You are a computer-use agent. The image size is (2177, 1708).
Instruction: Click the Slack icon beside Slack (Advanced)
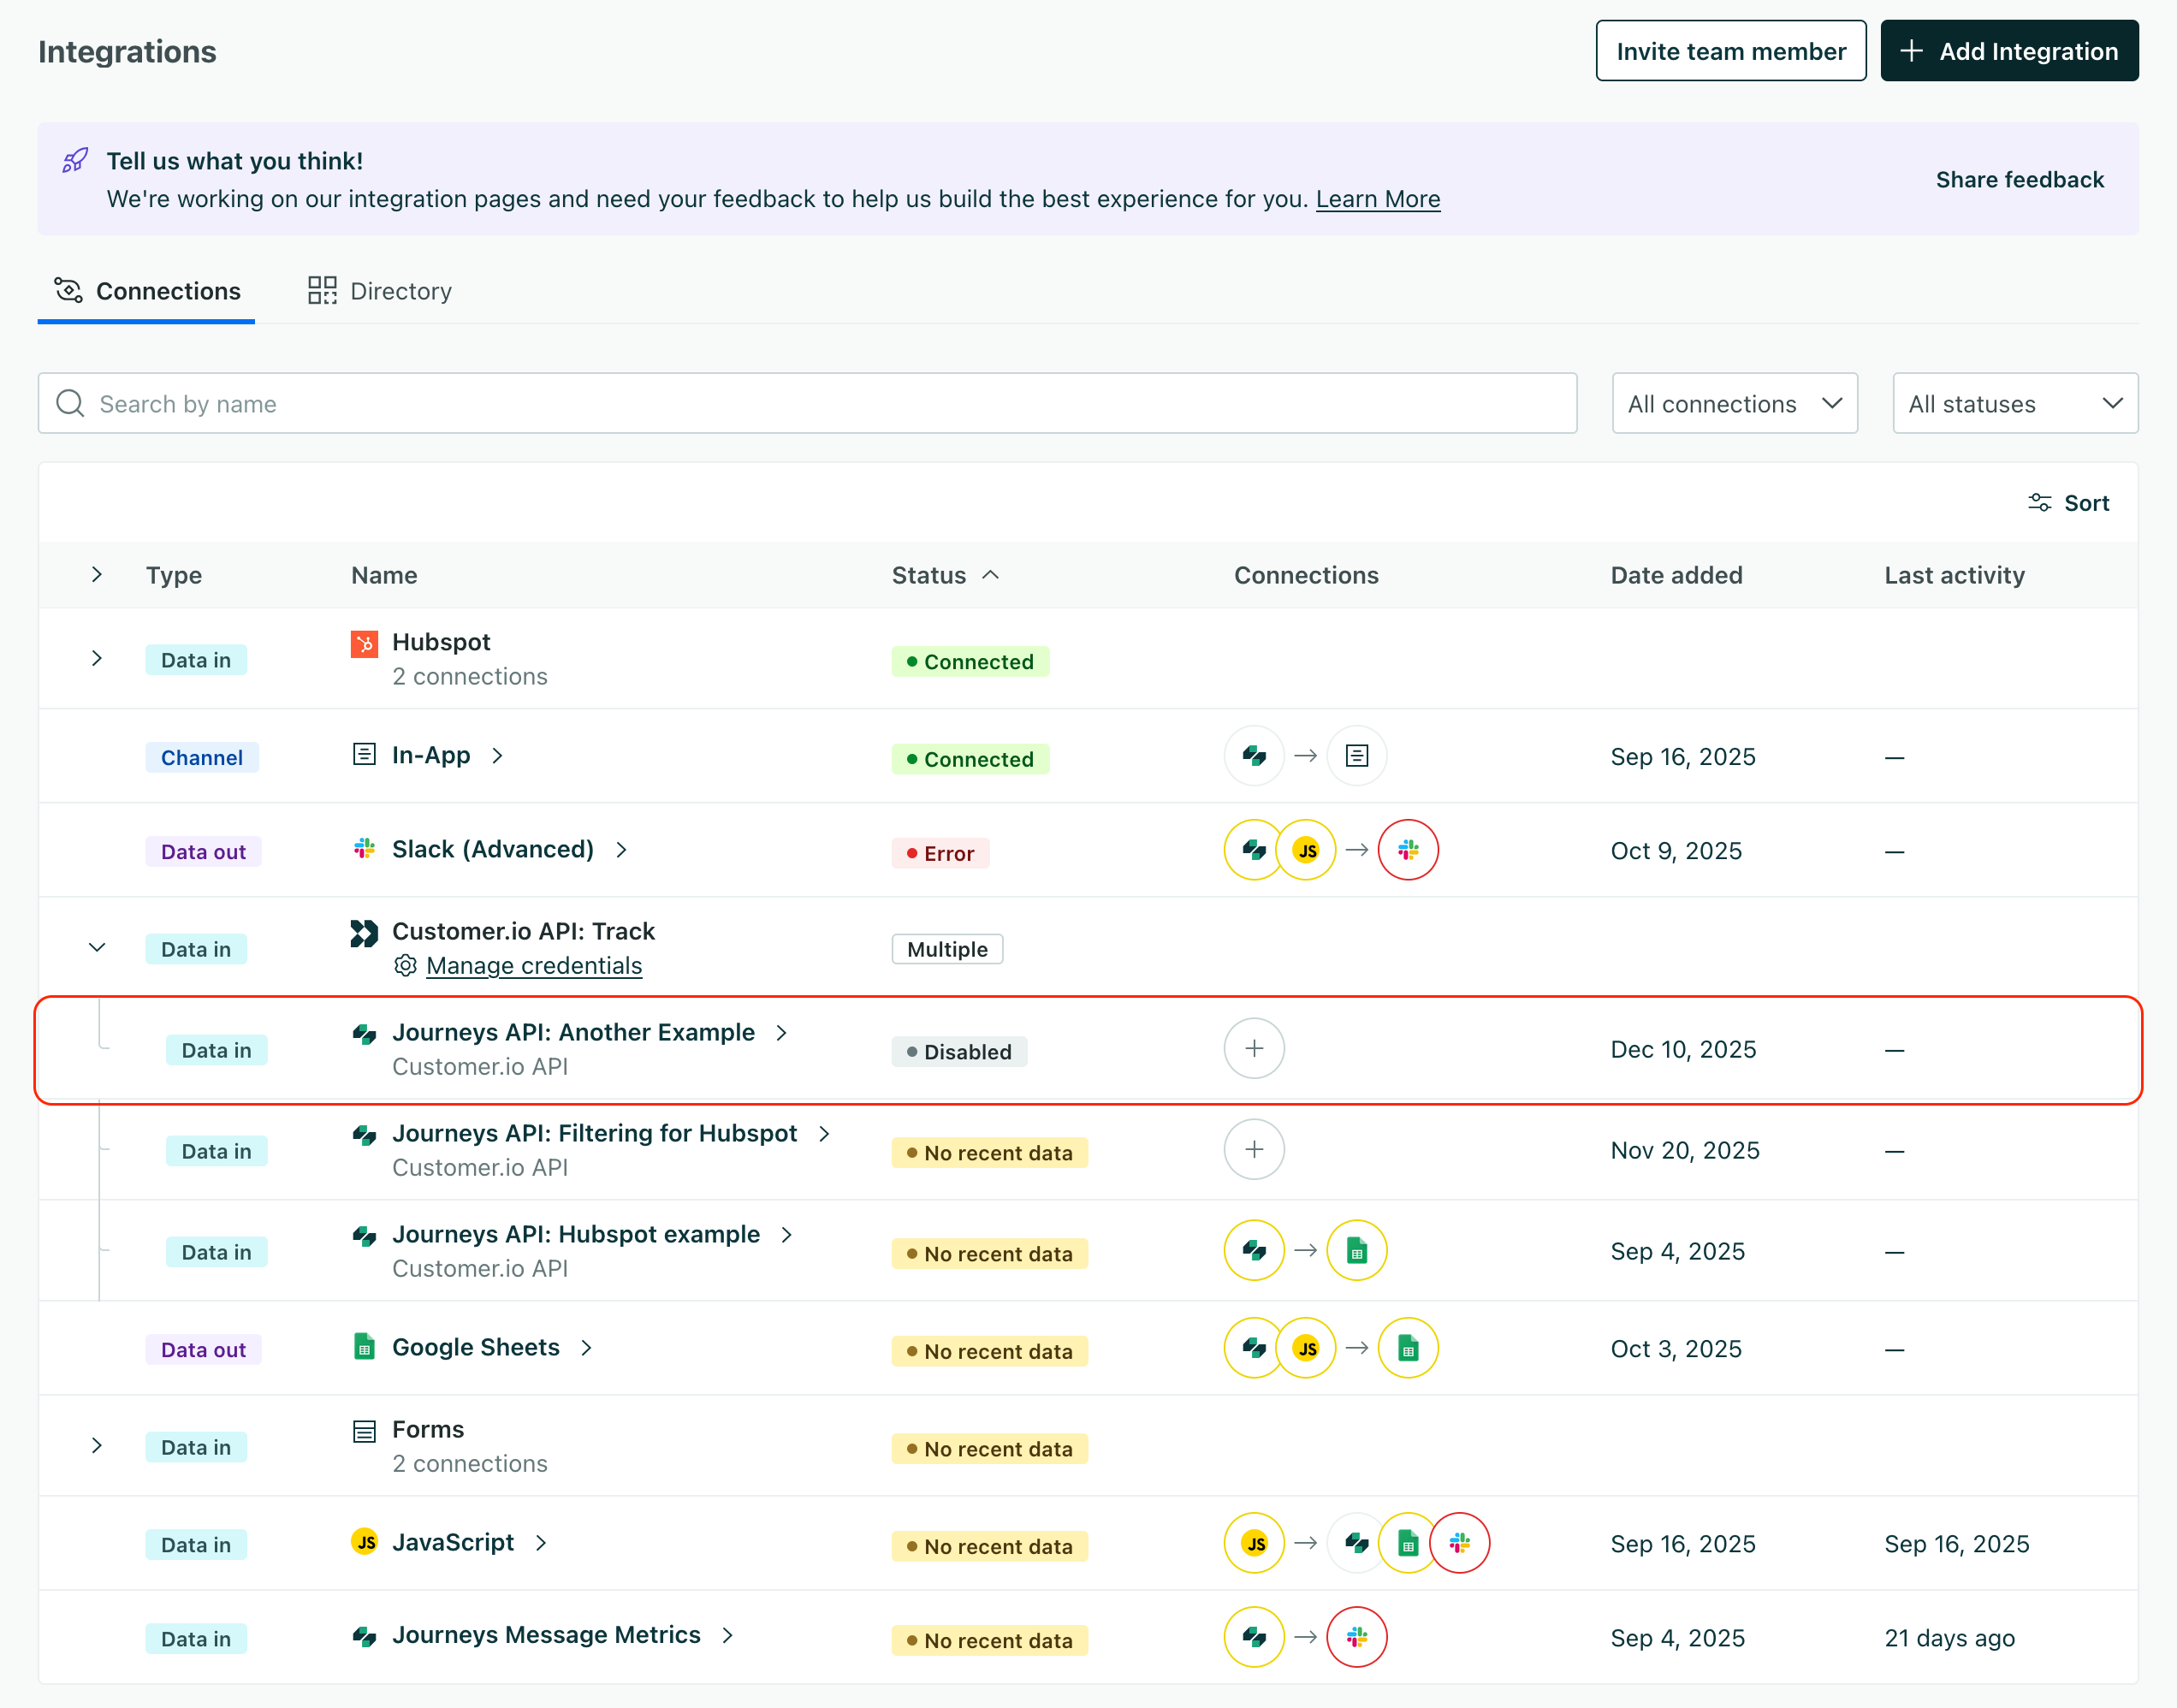click(x=364, y=850)
